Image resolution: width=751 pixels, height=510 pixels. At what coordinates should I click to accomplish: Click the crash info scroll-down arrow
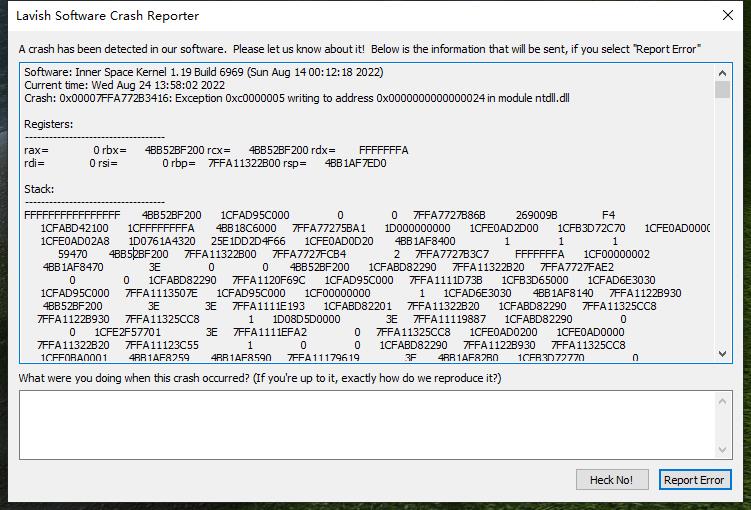(x=722, y=353)
